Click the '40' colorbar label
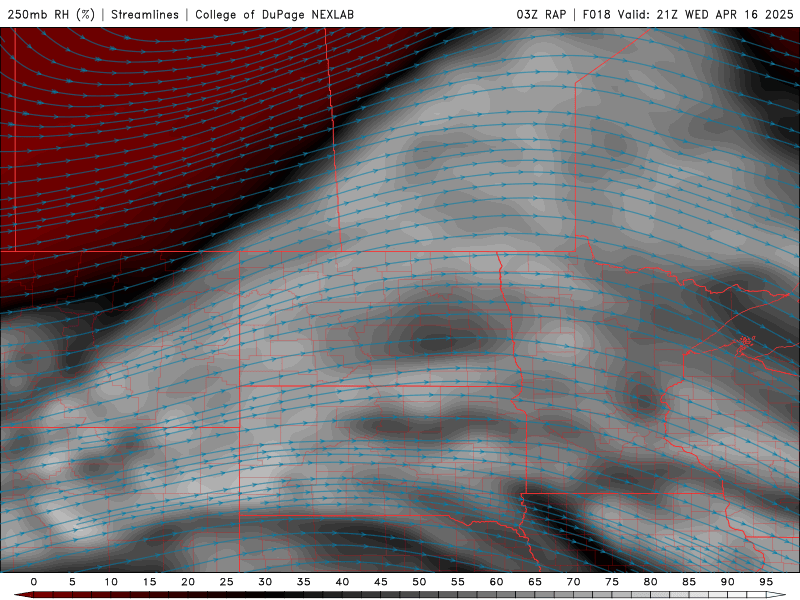This screenshot has height=600, width=800. click(x=342, y=582)
